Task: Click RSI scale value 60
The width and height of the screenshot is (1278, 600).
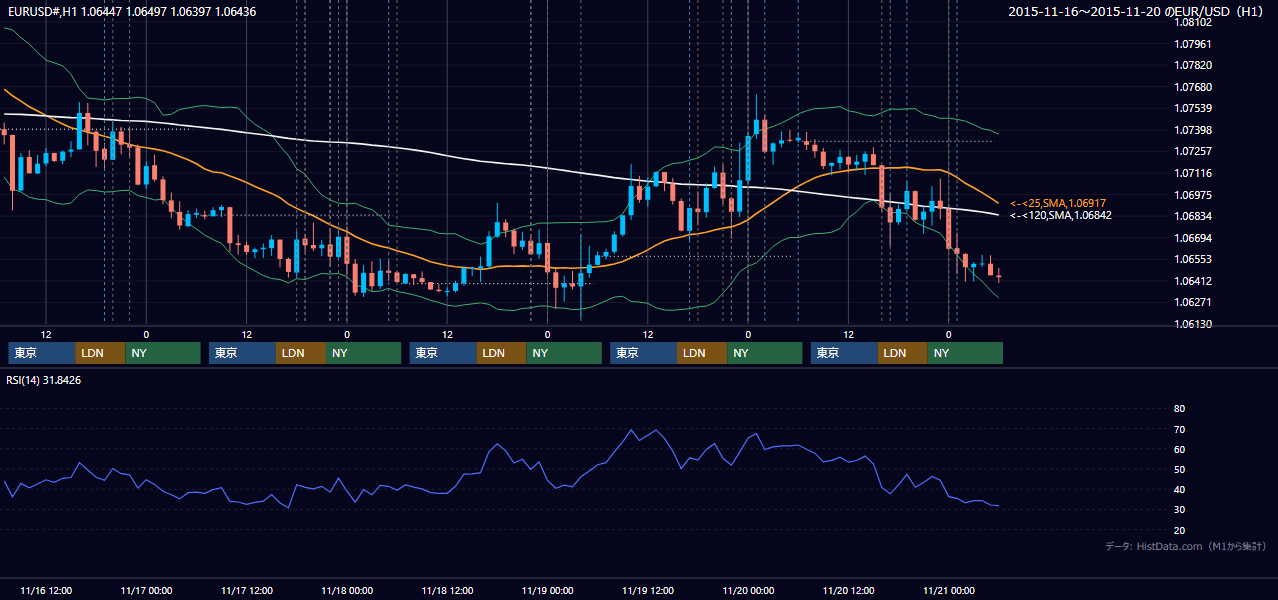Action: [1179, 449]
